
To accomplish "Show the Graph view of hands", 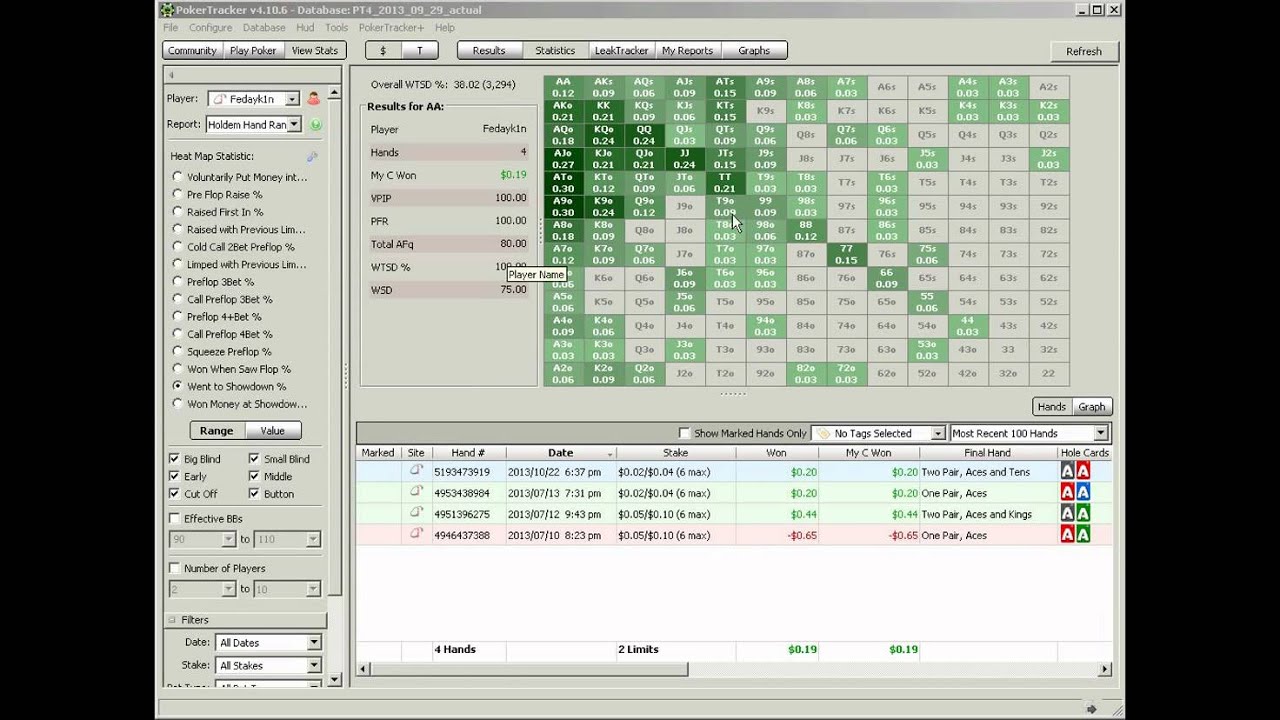I will coord(1092,406).
